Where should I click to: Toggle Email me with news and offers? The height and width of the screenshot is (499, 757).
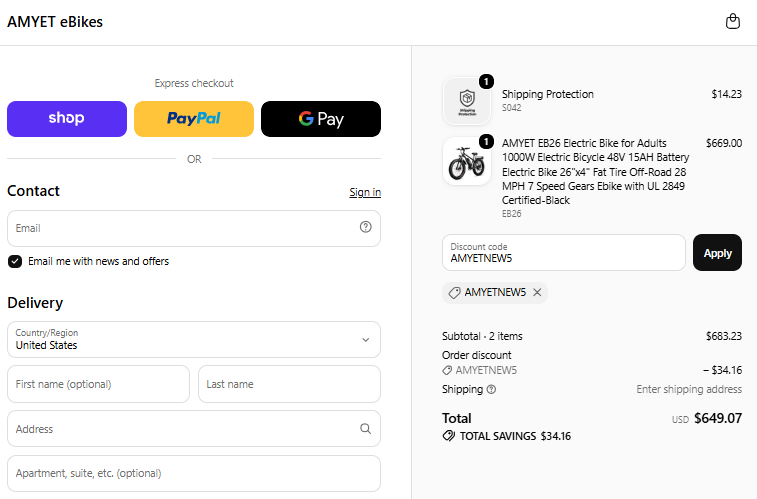point(15,262)
